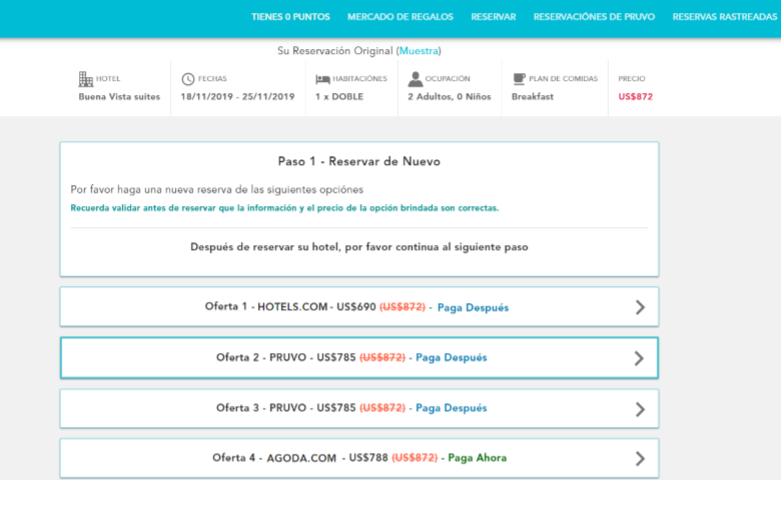Click the 2 Adultos, 0 Niños value
This screenshot has width=781, height=517.
449,97
